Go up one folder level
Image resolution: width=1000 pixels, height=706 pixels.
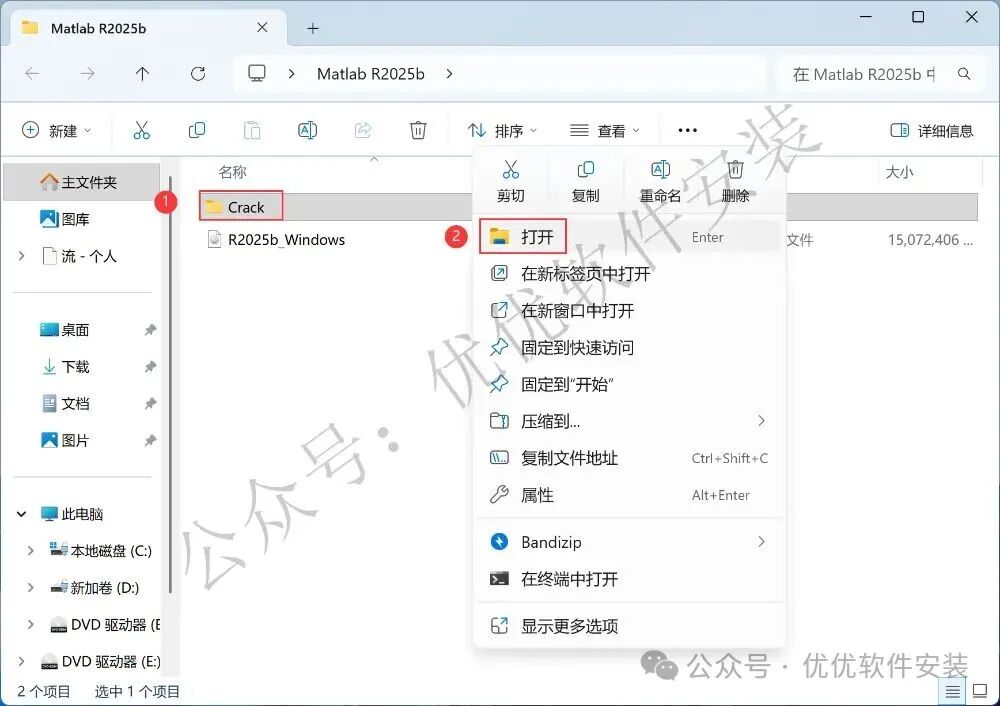pyautogui.click(x=142, y=74)
